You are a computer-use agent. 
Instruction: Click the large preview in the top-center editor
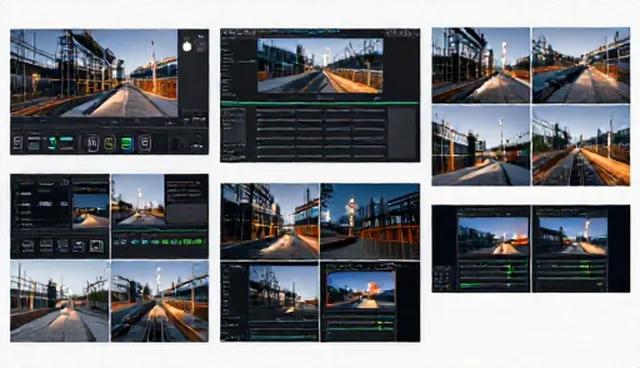pyautogui.click(x=320, y=66)
